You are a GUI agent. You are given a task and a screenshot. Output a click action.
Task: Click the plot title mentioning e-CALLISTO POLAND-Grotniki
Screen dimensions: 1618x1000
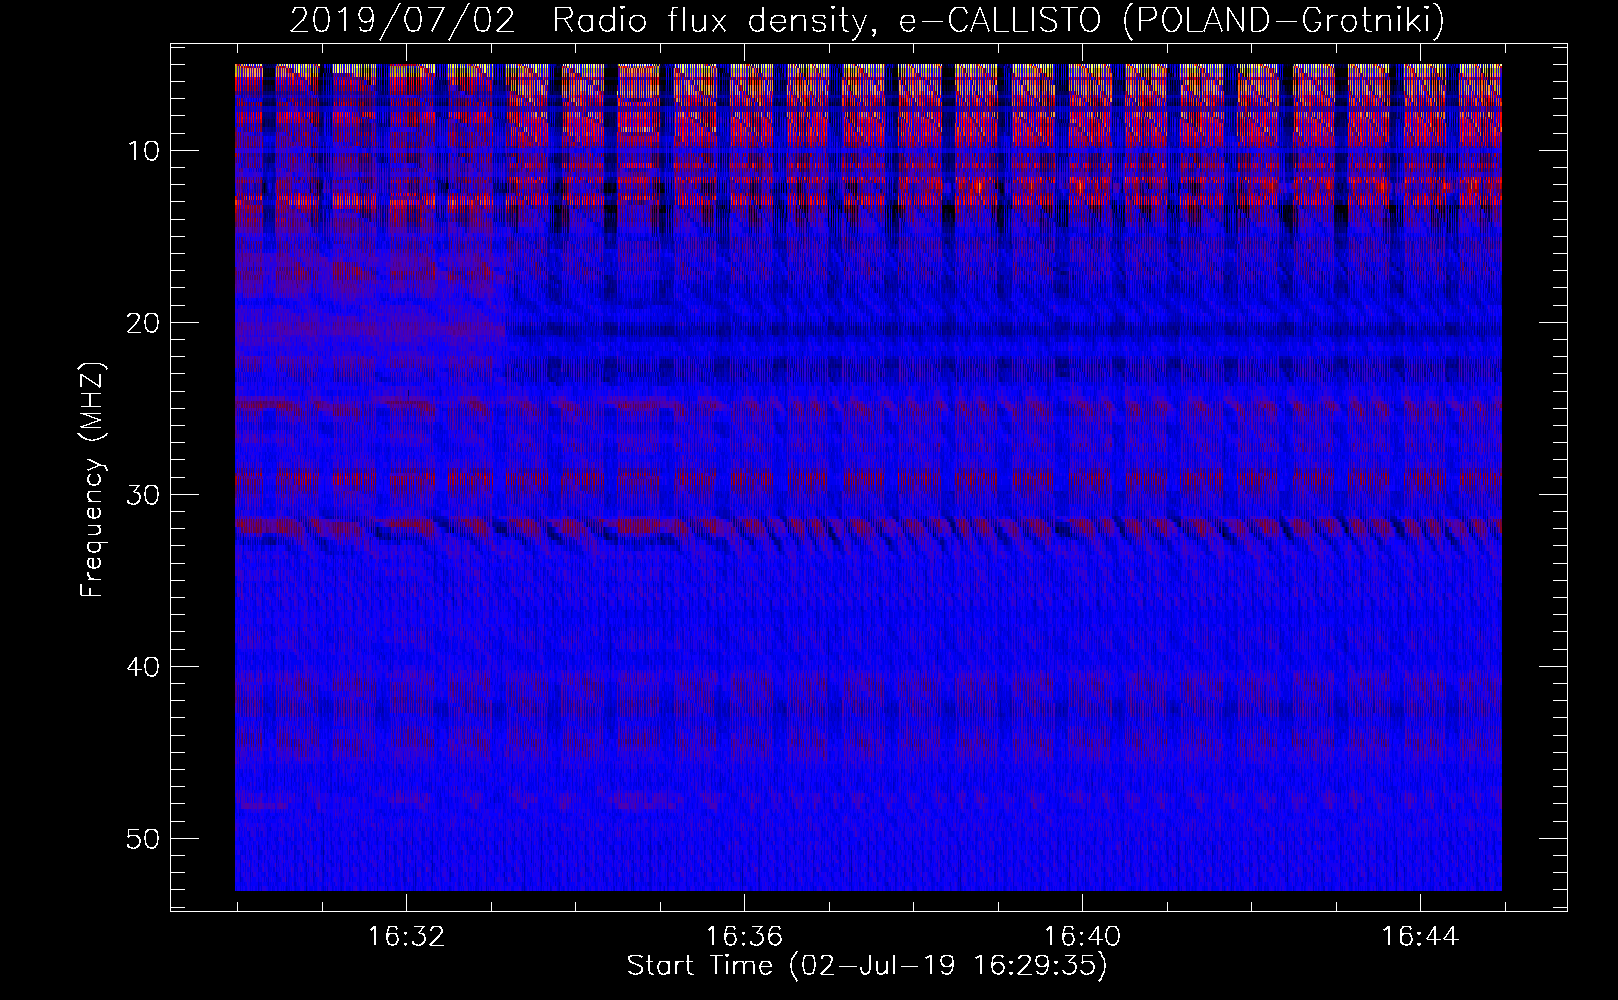pyautogui.click(x=867, y=21)
